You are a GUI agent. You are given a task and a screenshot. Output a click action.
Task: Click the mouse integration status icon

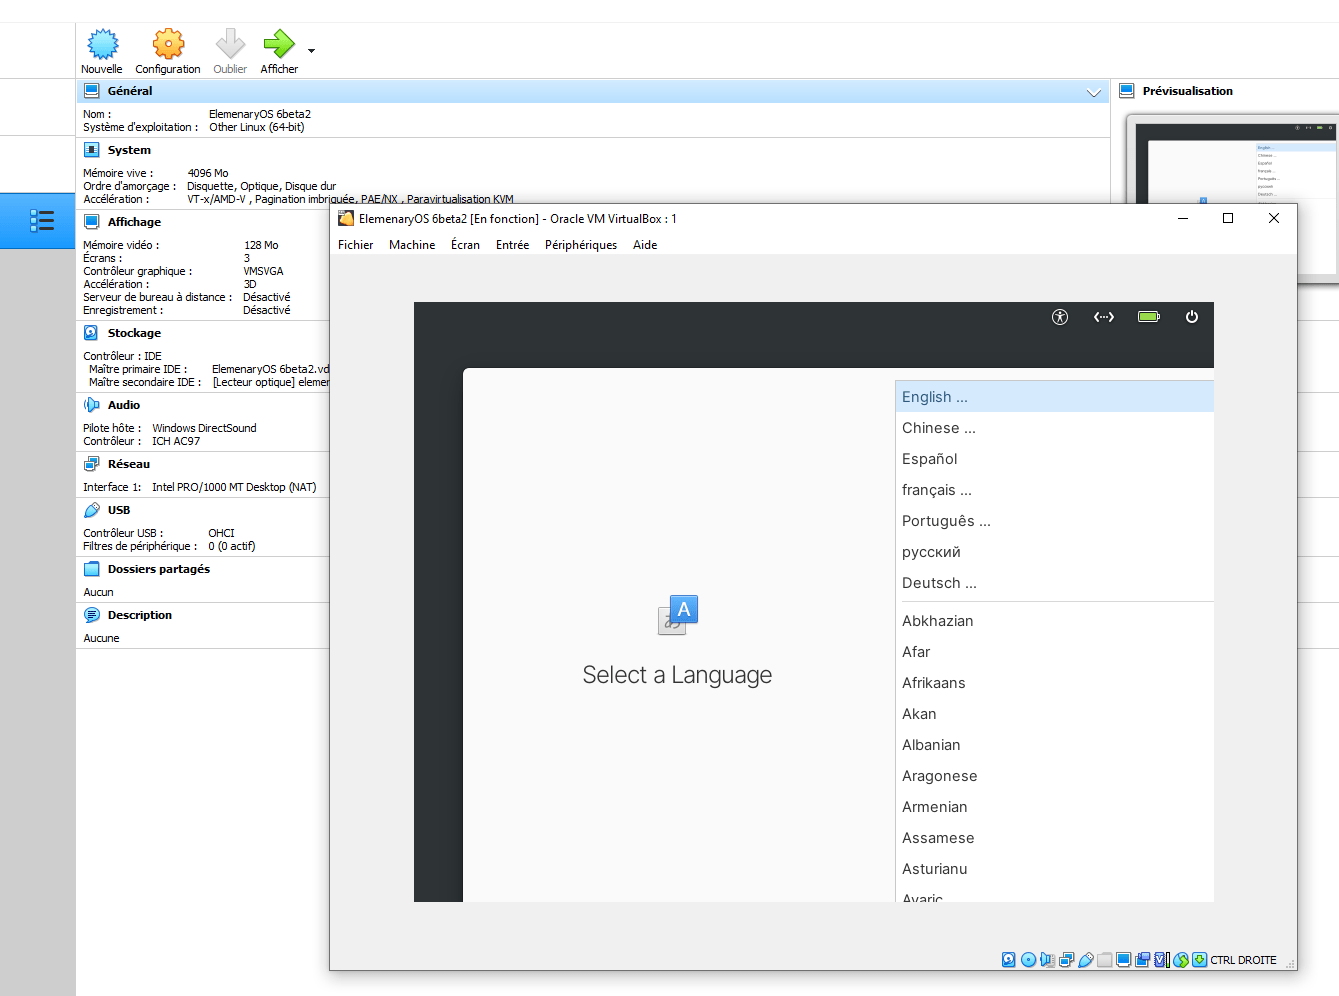coord(1181,960)
